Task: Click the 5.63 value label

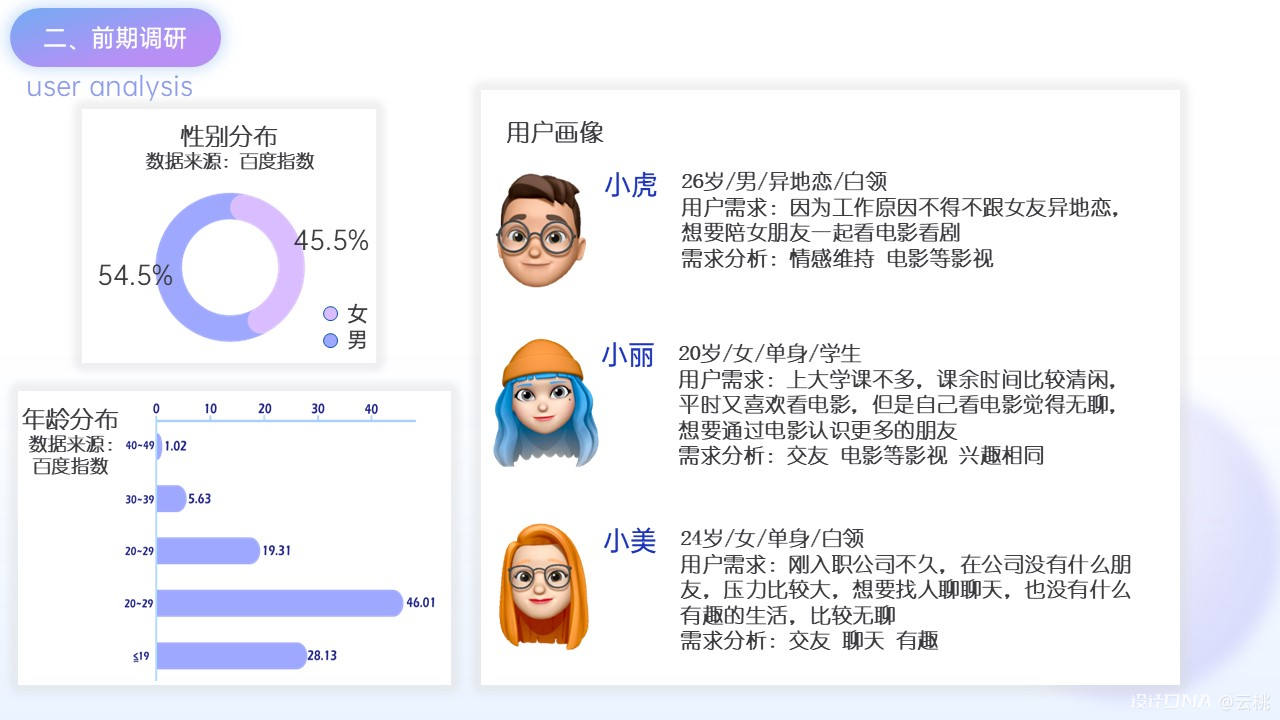Action: click(x=200, y=498)
